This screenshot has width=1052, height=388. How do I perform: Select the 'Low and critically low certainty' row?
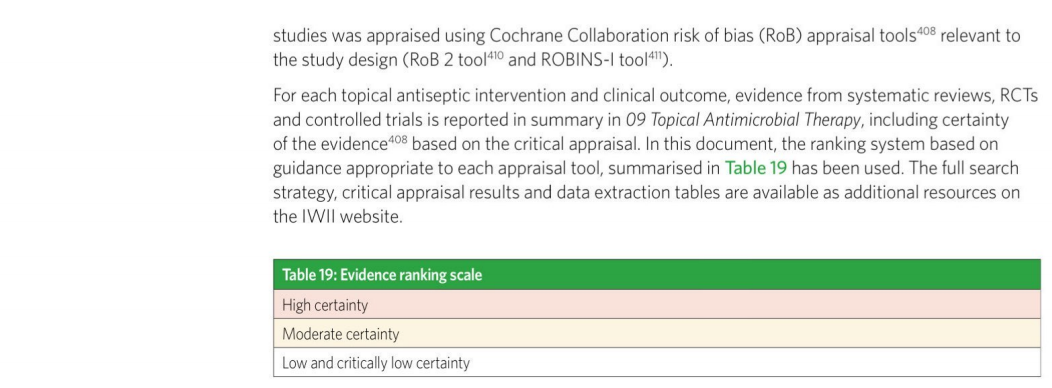657,362
